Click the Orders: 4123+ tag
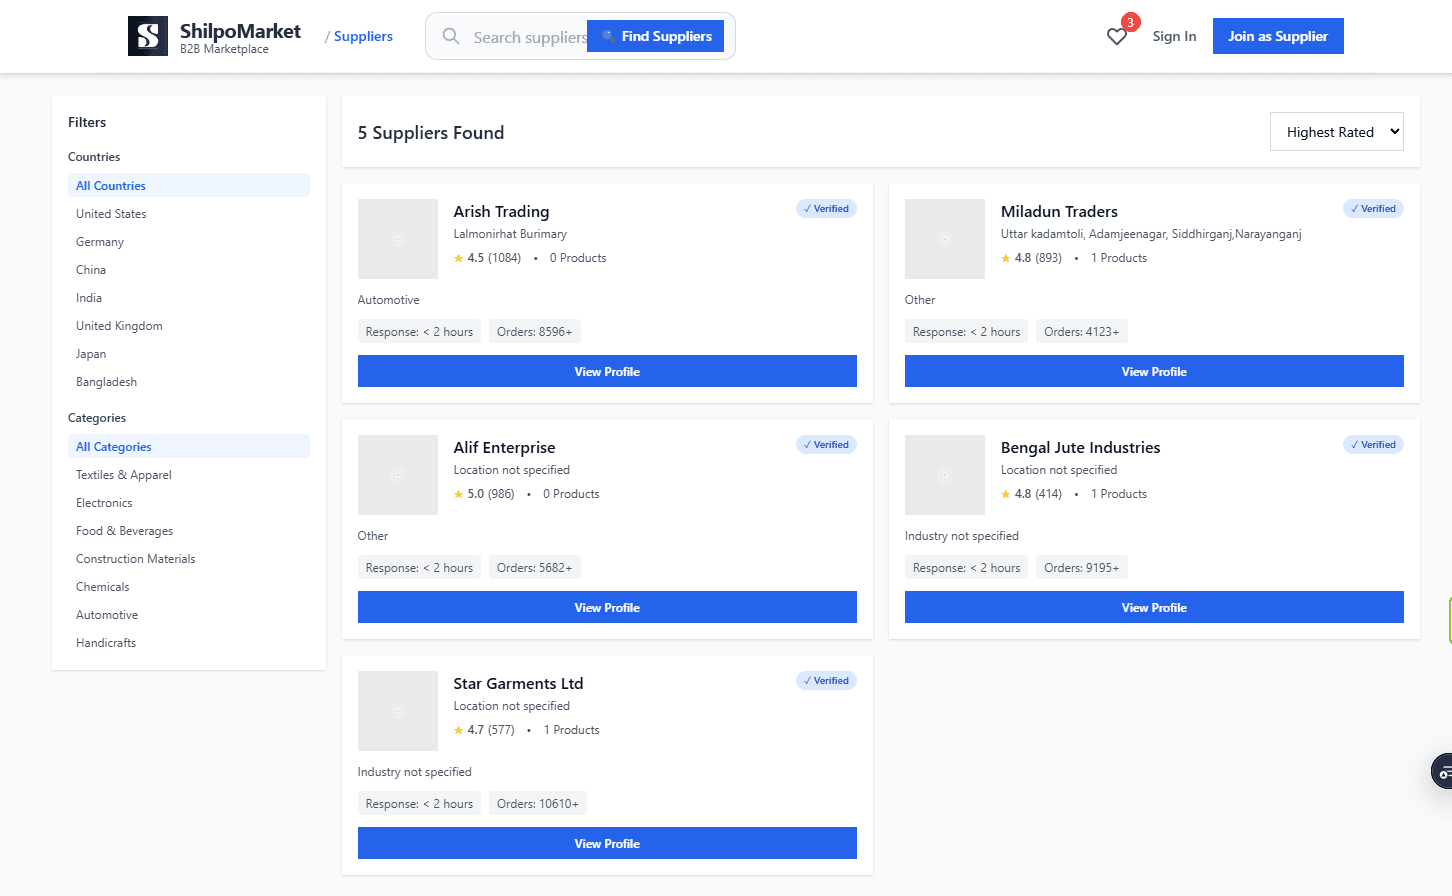1452x896 pixels. coord(1082,331)
